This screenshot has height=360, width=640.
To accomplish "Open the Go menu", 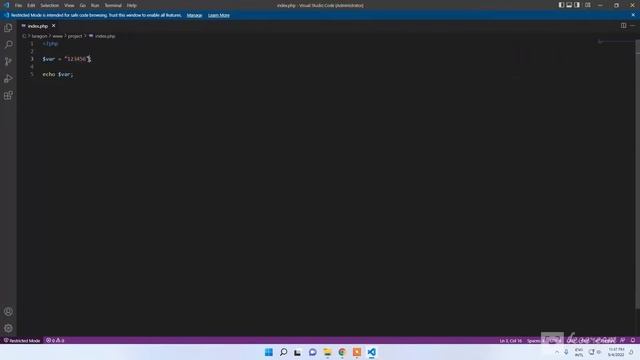I will pos(82,5).
